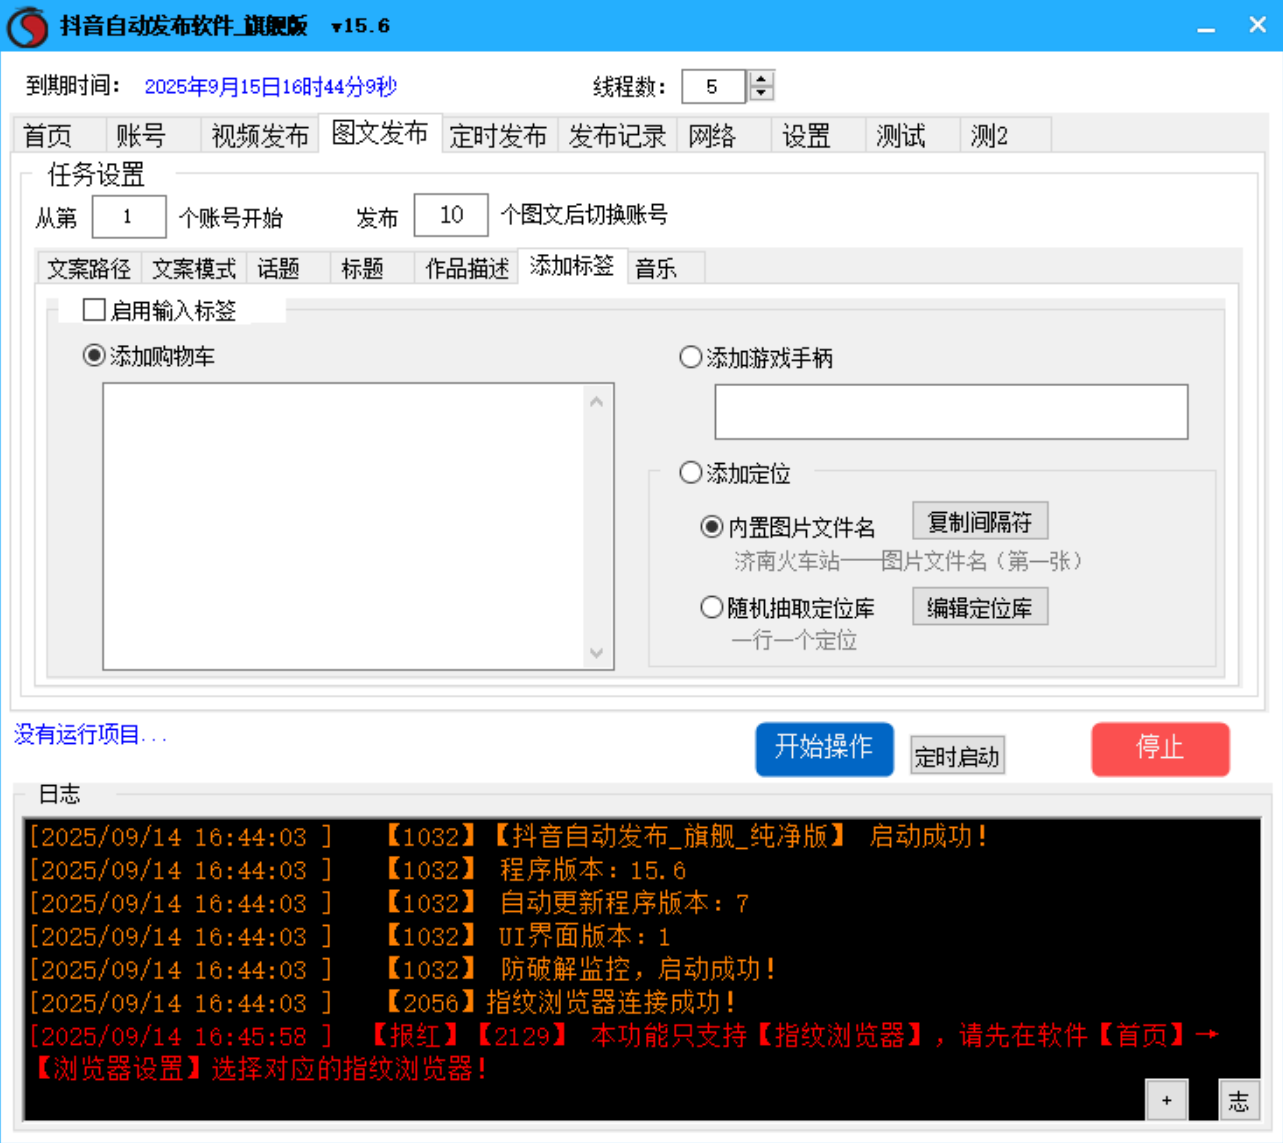Image resolution: width=1283 pixels, height=1143 pixels.
Task: Click the 开始操作 button
Action: point(824,749)
